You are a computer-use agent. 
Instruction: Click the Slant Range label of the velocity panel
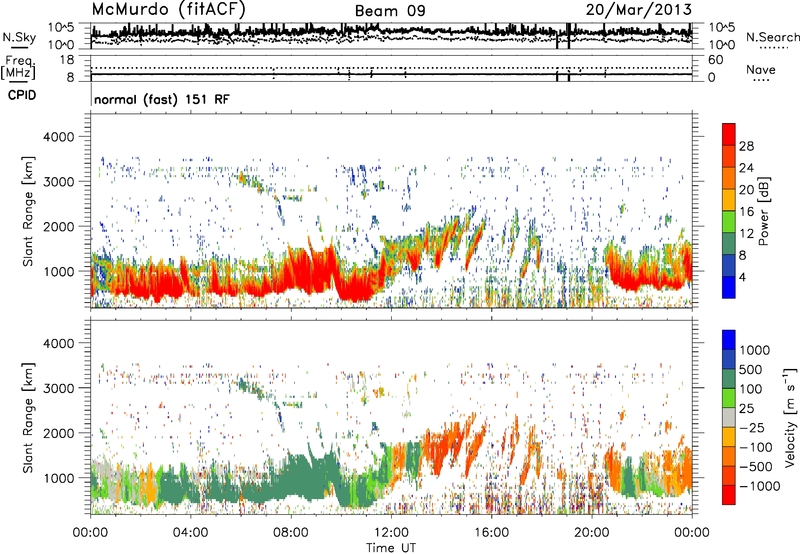coord(28,417)
